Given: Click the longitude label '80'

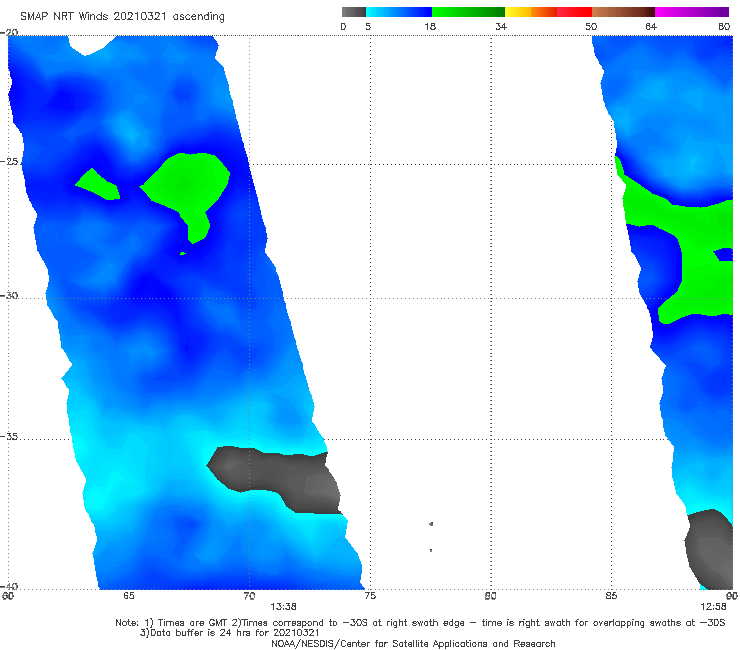Looking at the screenshot, I should 490,596.
